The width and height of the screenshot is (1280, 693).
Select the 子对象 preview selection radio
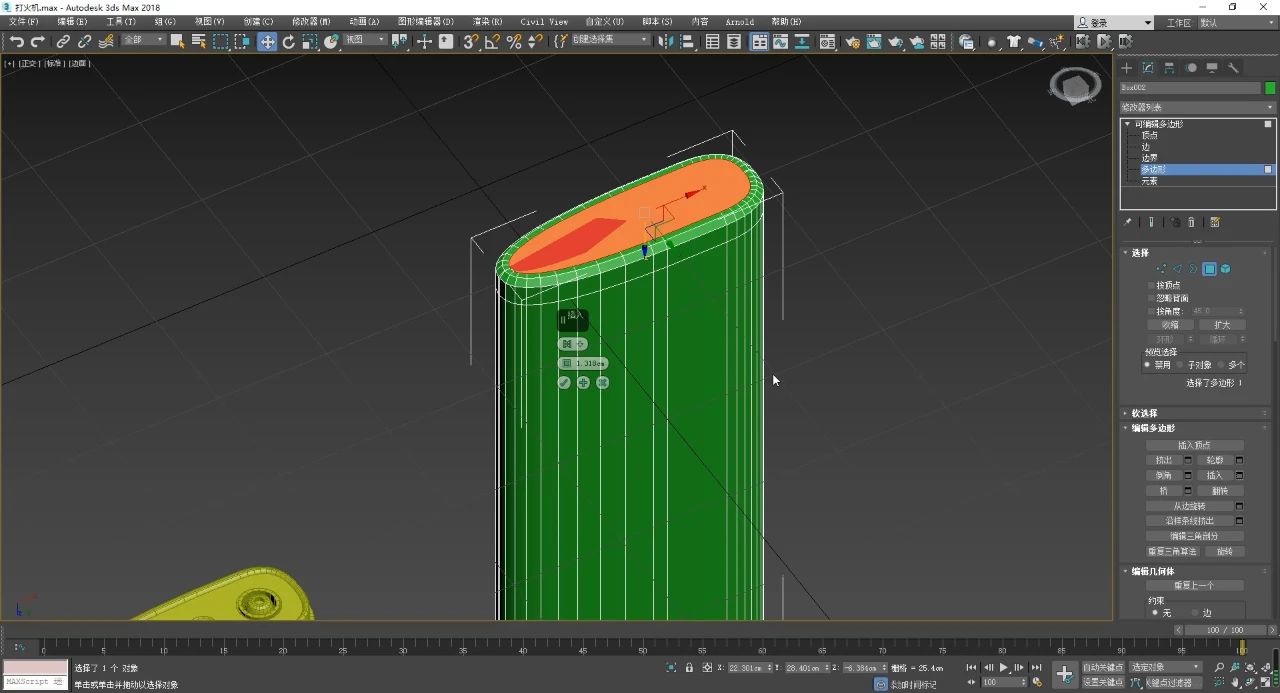[x=1181, y=365]
